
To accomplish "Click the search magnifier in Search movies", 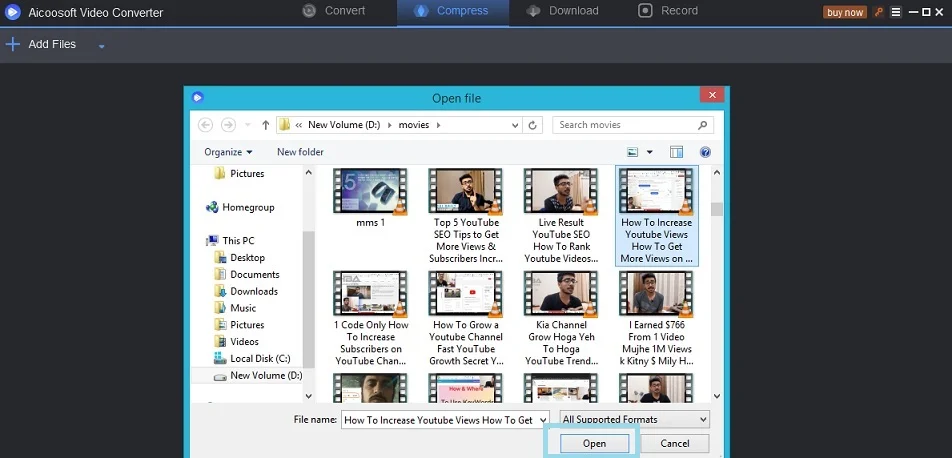I will point(703,125).
